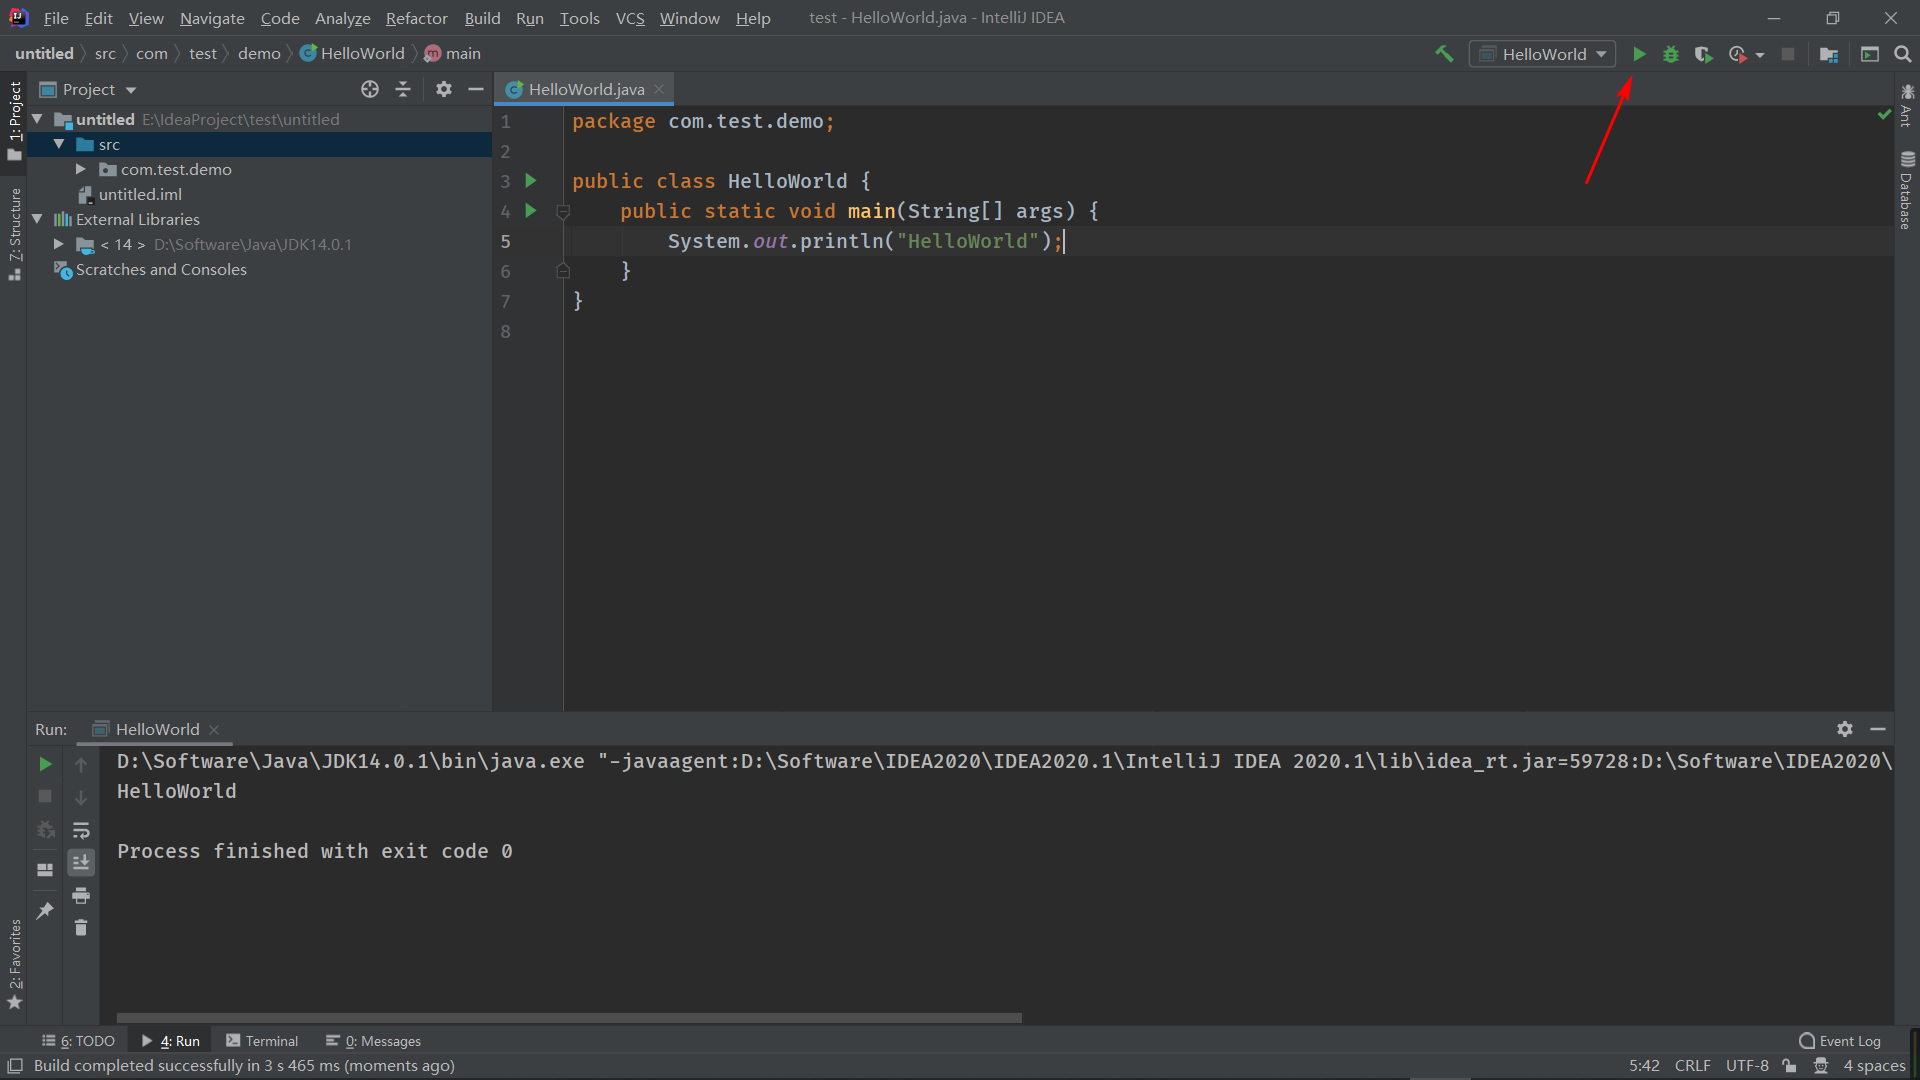Open the VCS menu
1920x1080 pixels.
tap(630, 18)
